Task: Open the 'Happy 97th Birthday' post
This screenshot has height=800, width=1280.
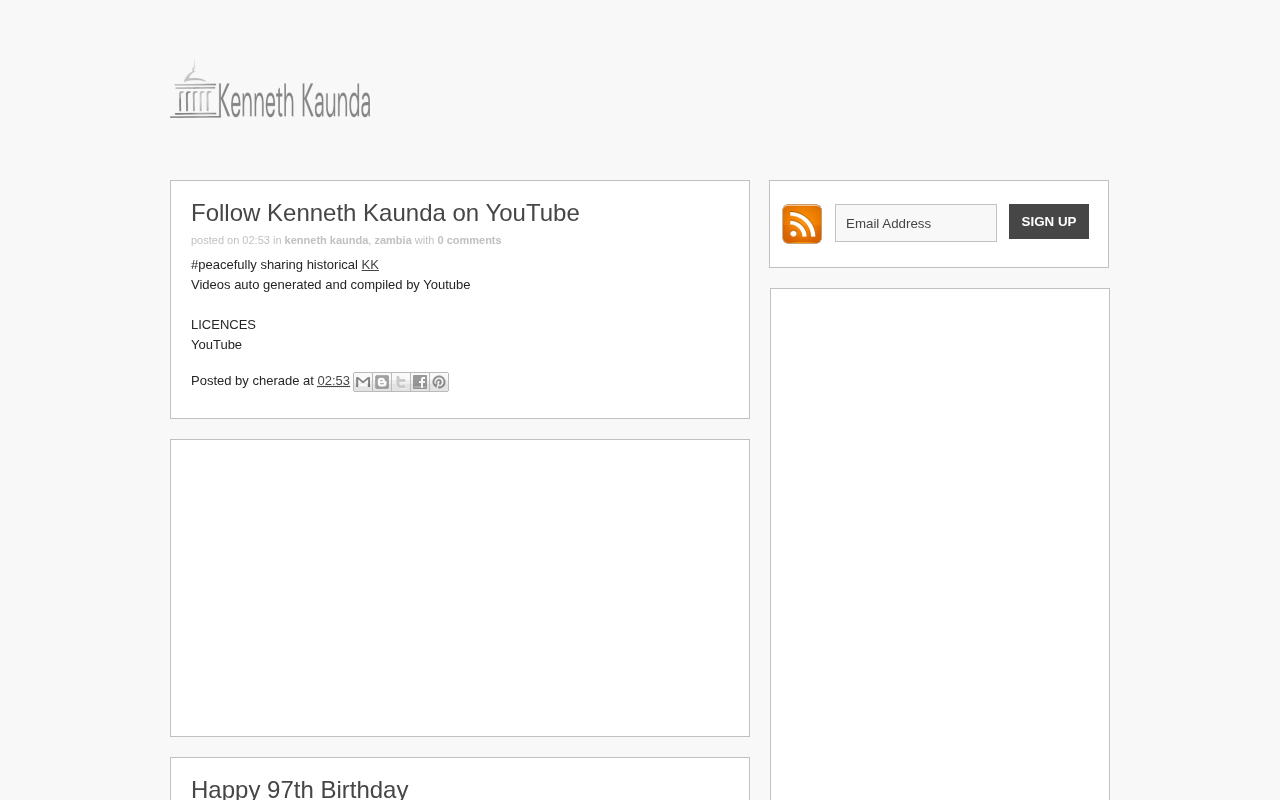Action: coord(300,788)
